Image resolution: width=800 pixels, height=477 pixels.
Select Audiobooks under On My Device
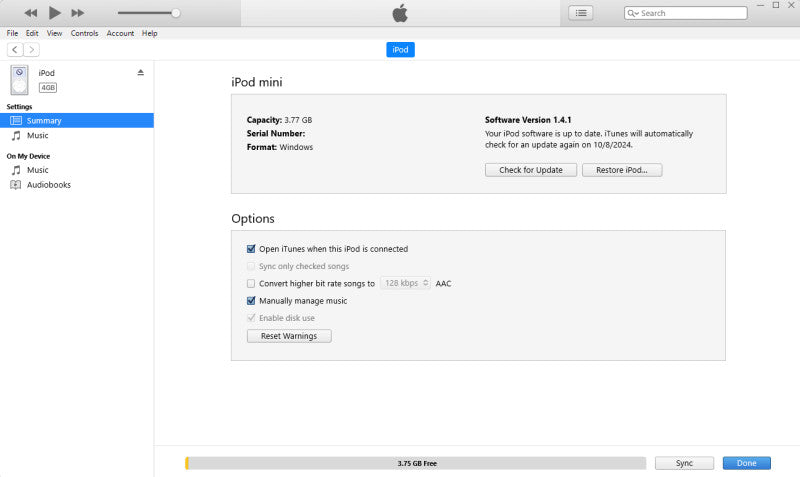pyautogui.click(x=77, y=185)
